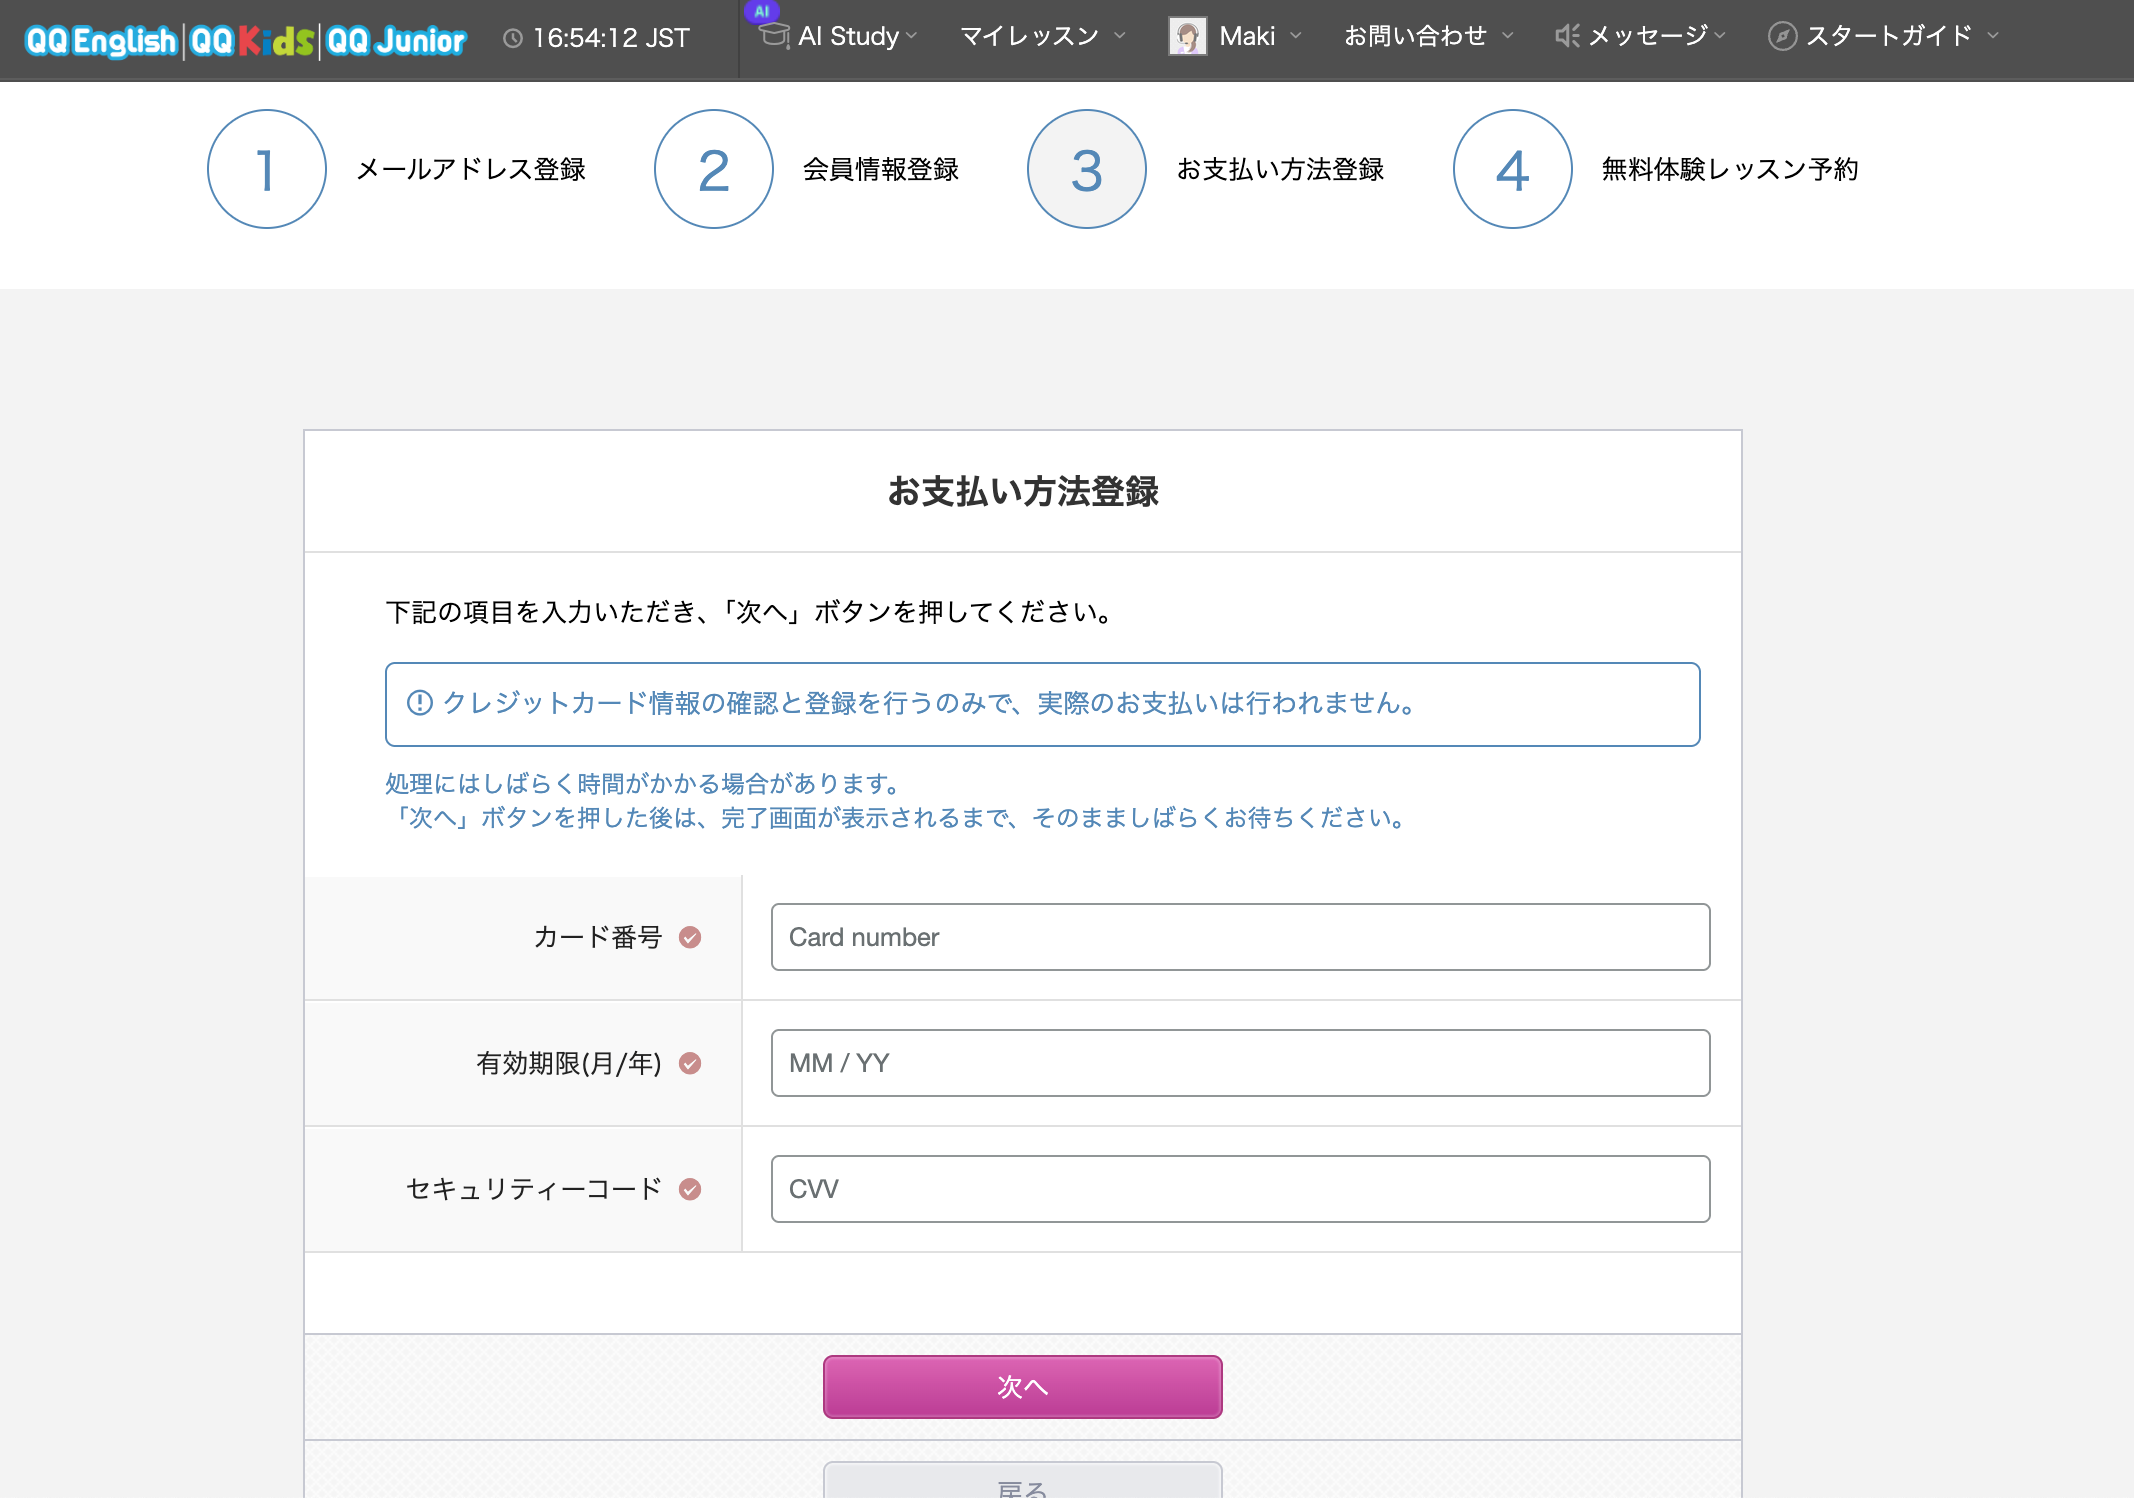The width and height of the screenshot is (2134, 1498).
Task: Click the 処理にはしばらく時間がかかる notice line
Action: pos(645,783)
